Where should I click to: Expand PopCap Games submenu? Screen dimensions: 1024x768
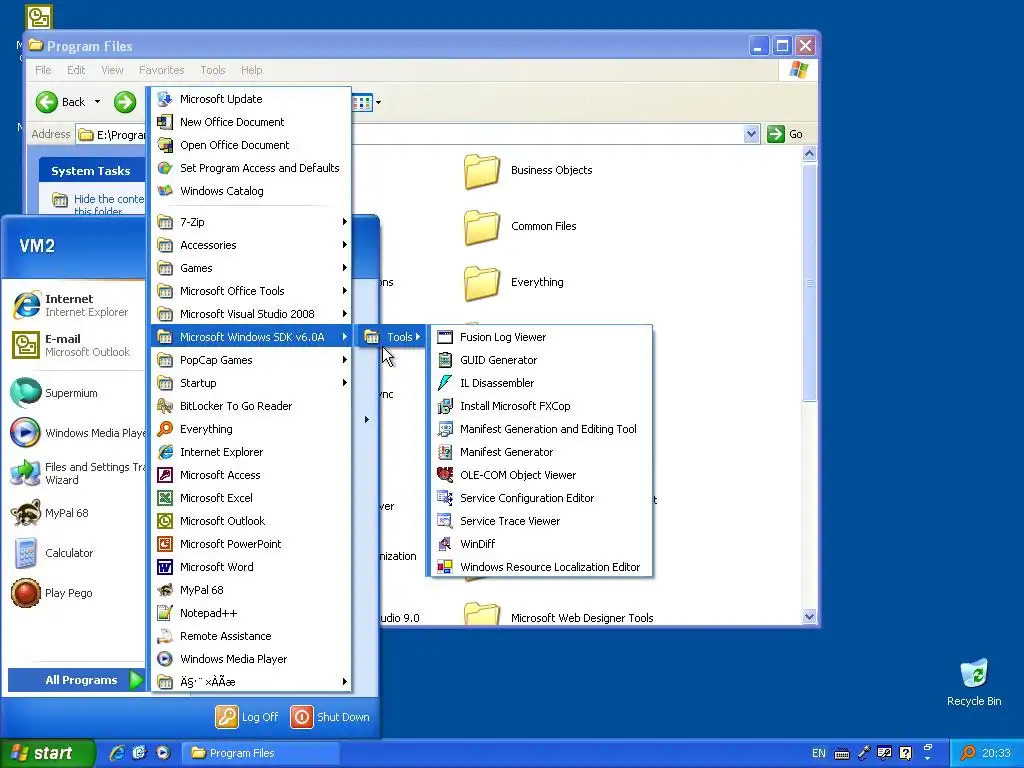point(252,360)
